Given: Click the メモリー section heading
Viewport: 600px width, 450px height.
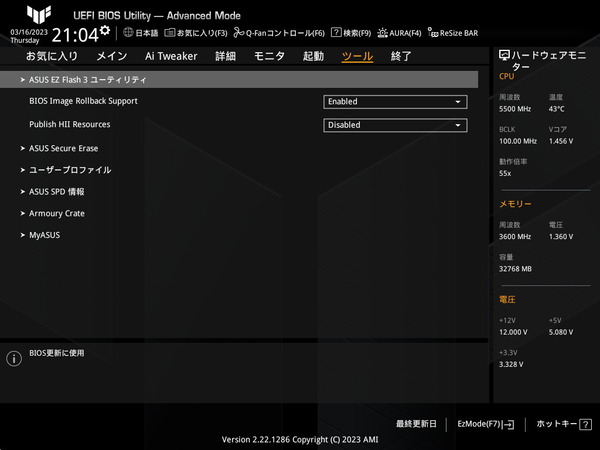Looking at the screenshot, I should (x=515, y=204).
